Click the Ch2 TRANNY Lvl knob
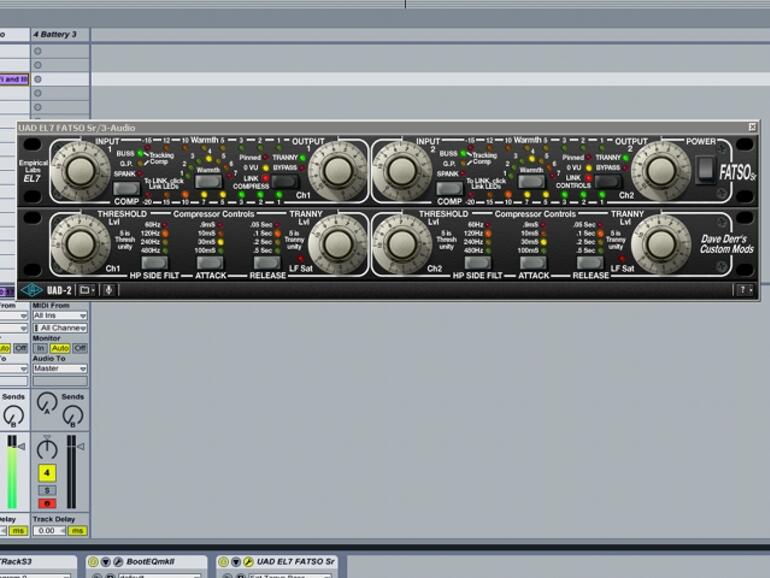The width and height of the screenshot is (770, 578). 661,244
